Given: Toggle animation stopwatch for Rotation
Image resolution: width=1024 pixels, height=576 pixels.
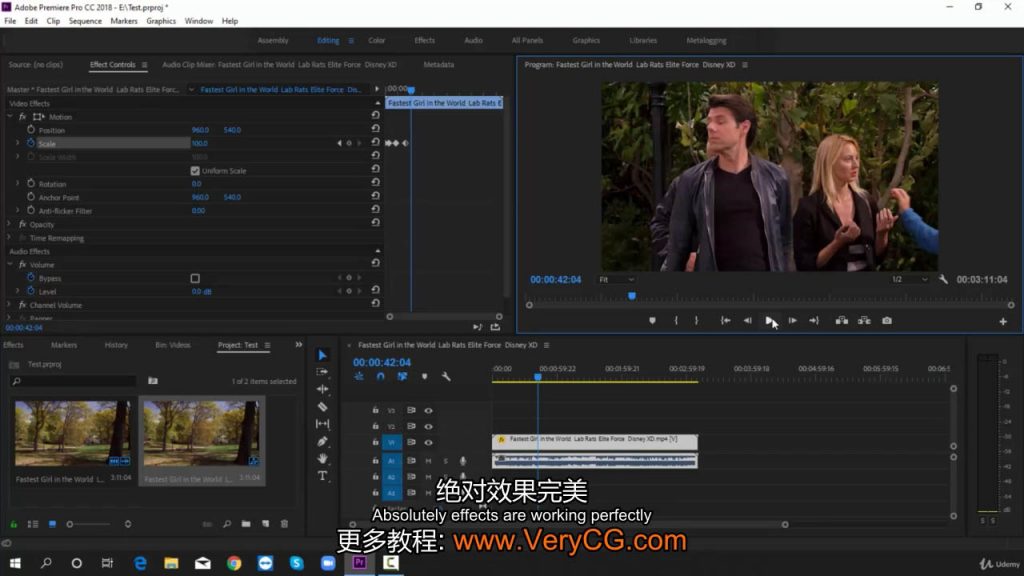Looking at the screenshot, I should coord(31,184).
